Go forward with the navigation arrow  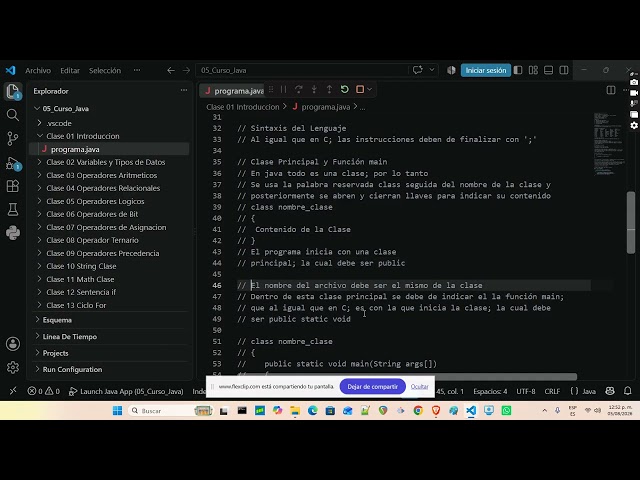[x=186, y=70]
